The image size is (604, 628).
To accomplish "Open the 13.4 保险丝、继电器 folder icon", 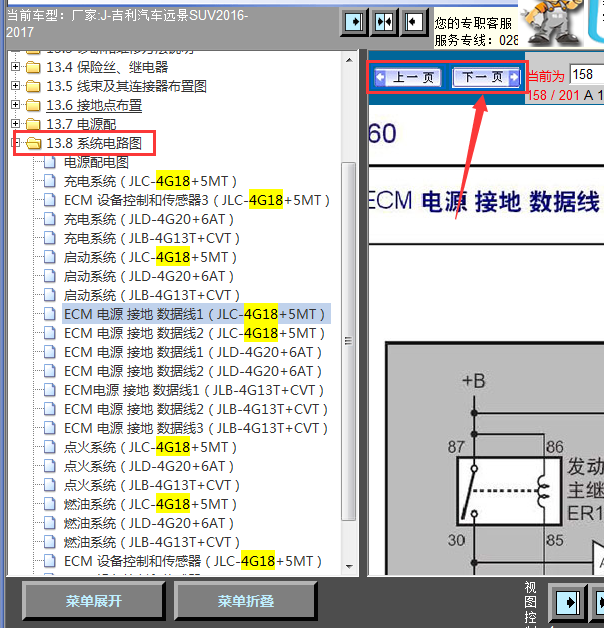I will coord(33,67).
